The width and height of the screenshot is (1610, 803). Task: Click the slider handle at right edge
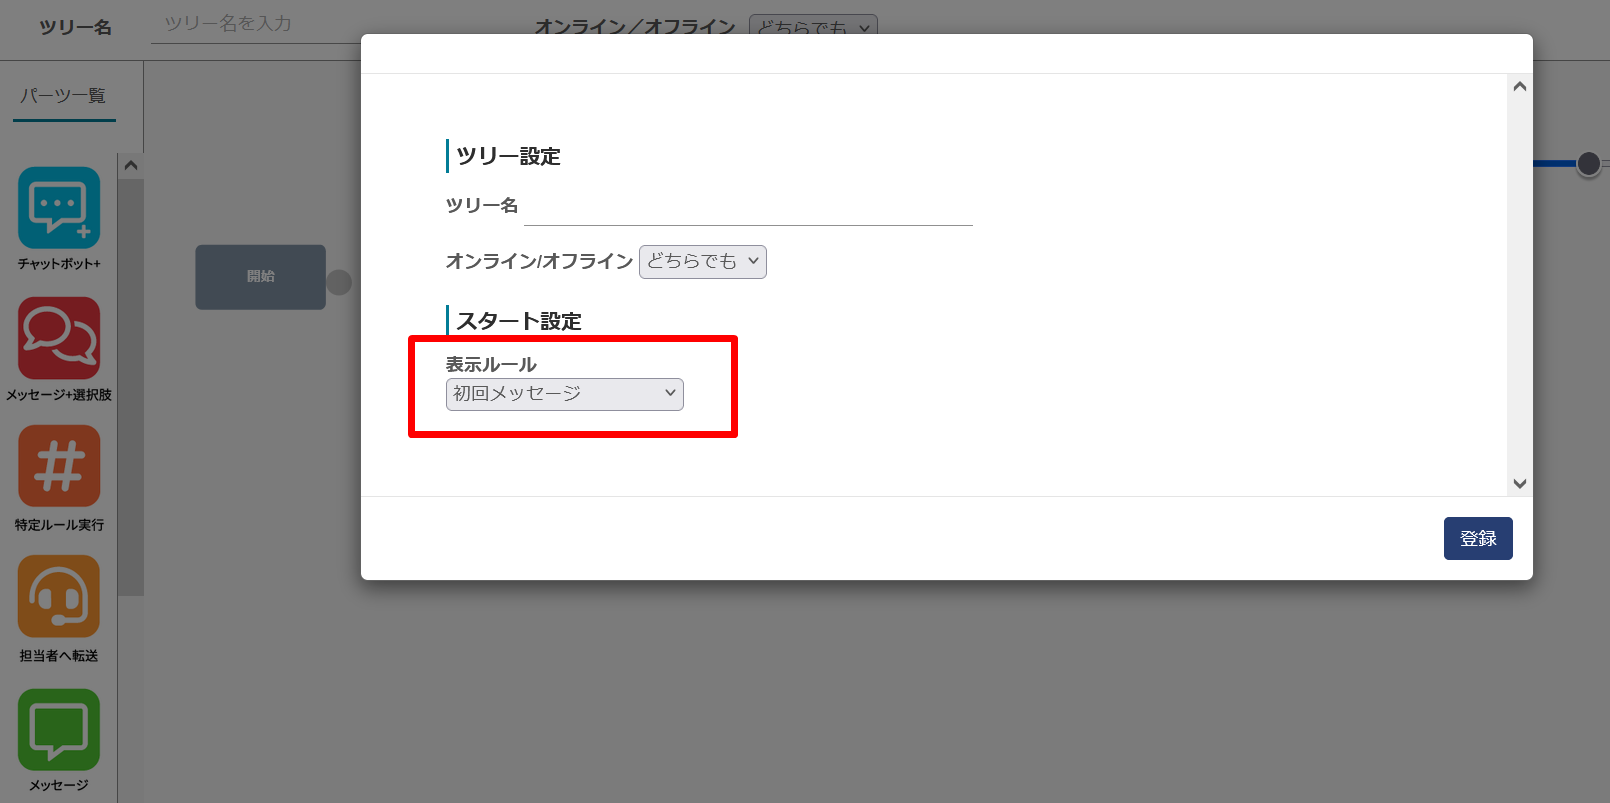tap(1588, 164)
